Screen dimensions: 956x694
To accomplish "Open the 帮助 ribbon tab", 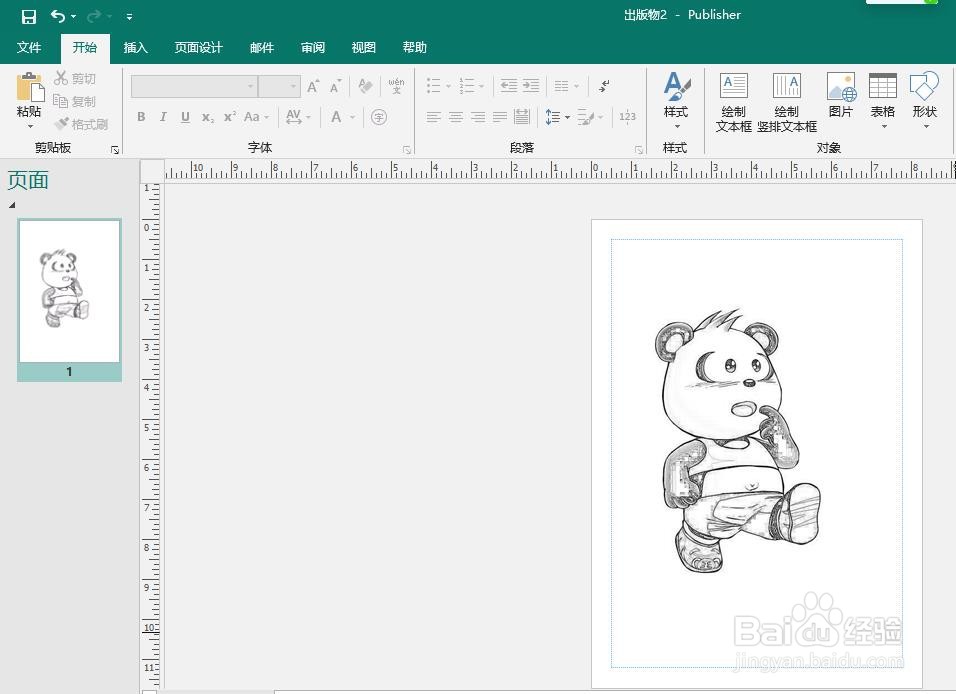I will click(x=415, y=47).
